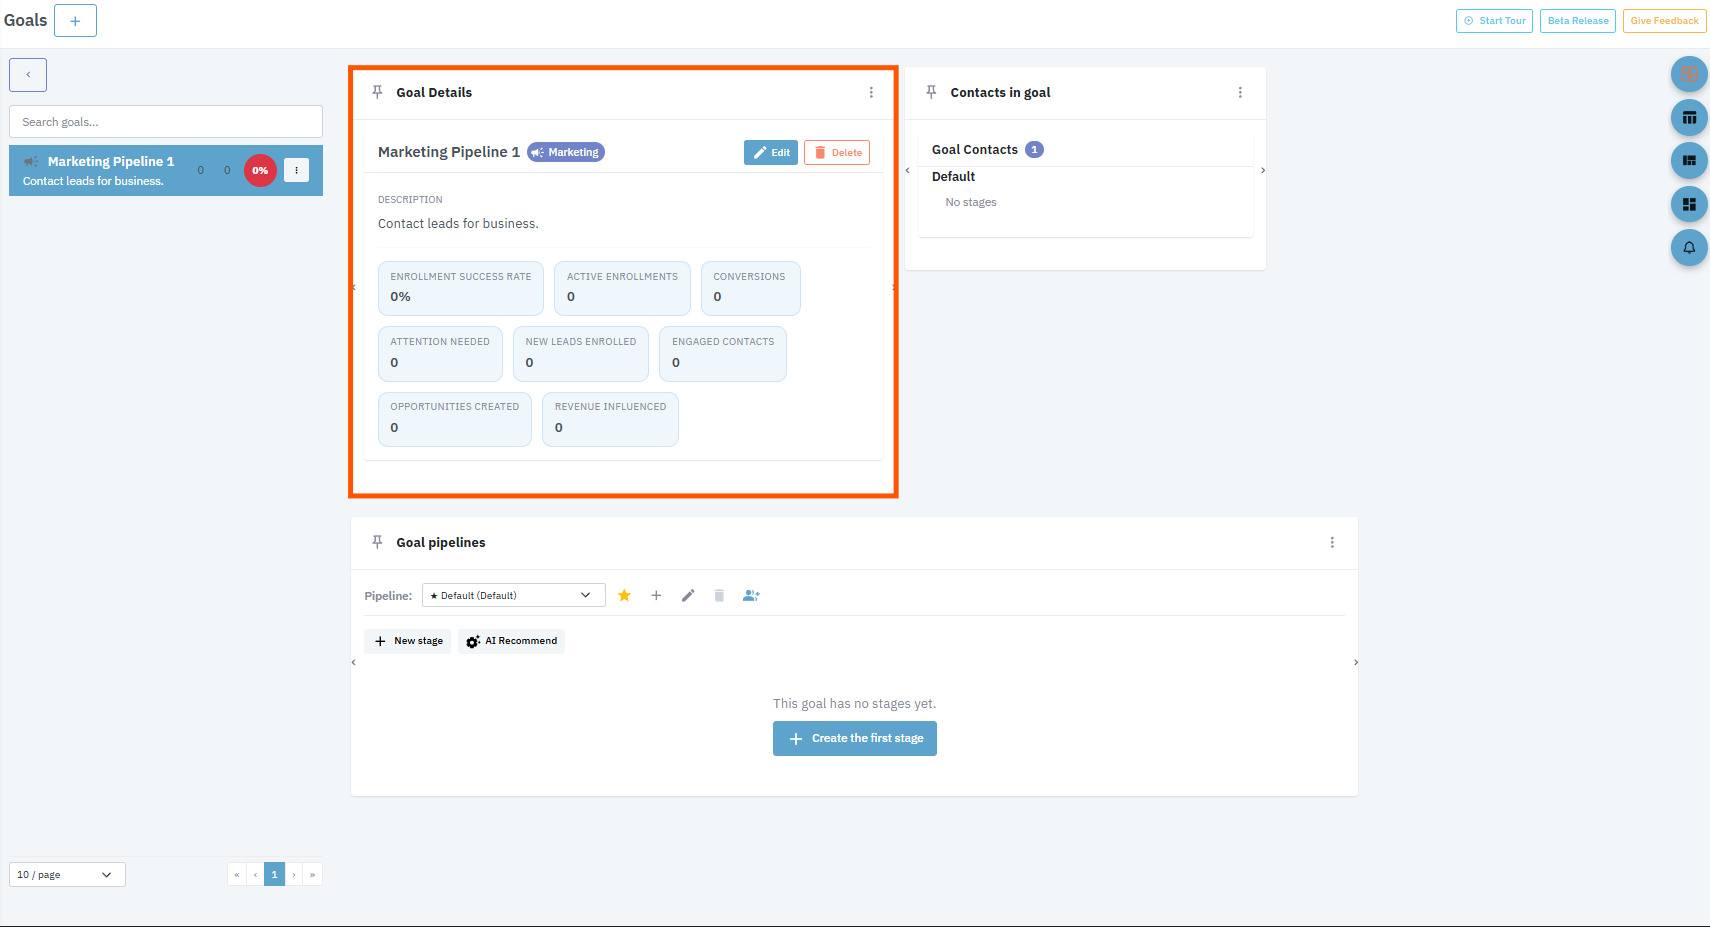Open the Default pipeline dropdown
Screen dimensions: 1710x927
[513, 596]
